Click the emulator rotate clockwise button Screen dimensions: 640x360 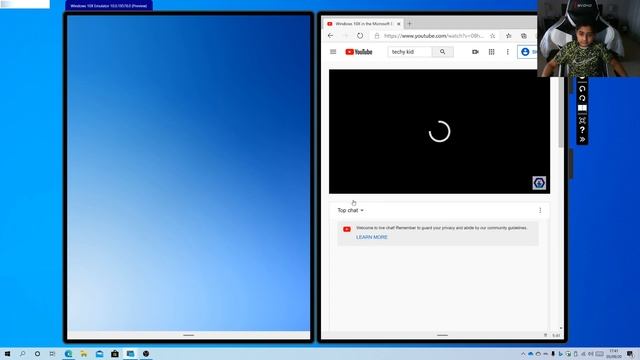pos(582,98)
